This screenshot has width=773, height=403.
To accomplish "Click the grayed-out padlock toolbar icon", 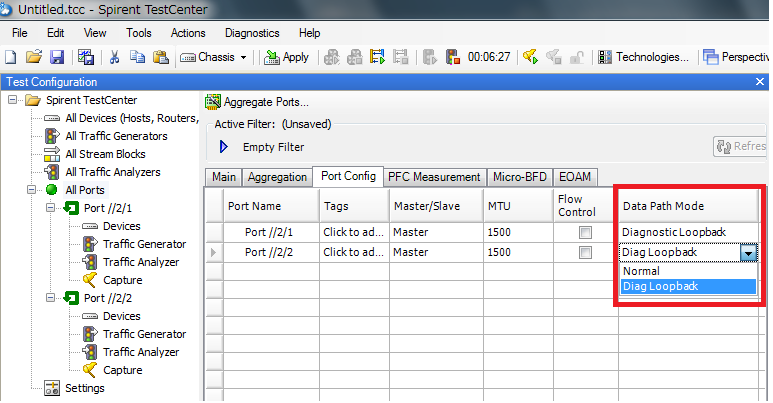I will (576, 58).
